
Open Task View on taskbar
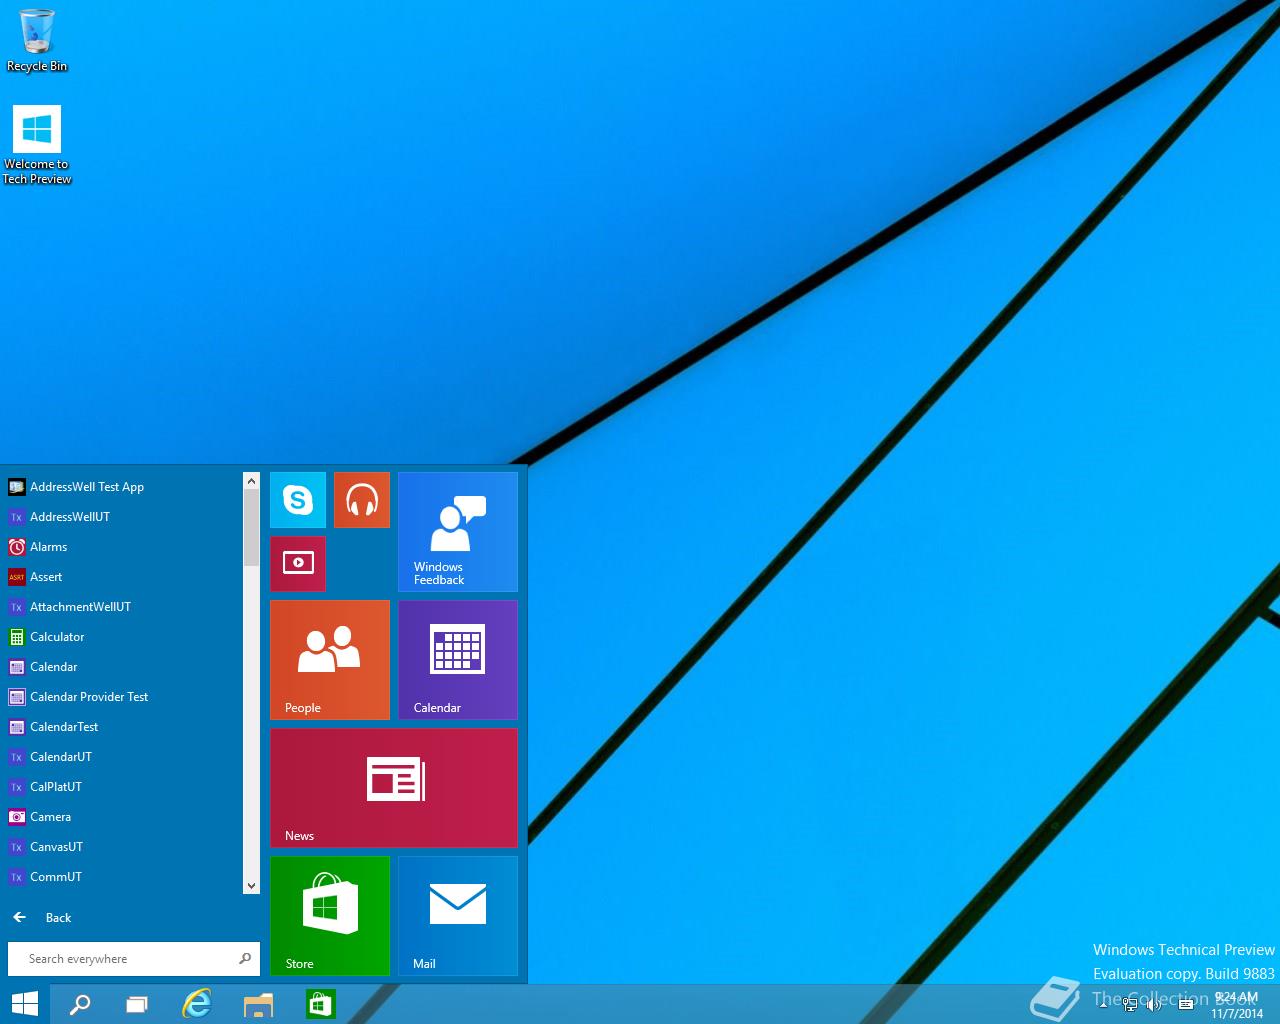[137, 1004]
